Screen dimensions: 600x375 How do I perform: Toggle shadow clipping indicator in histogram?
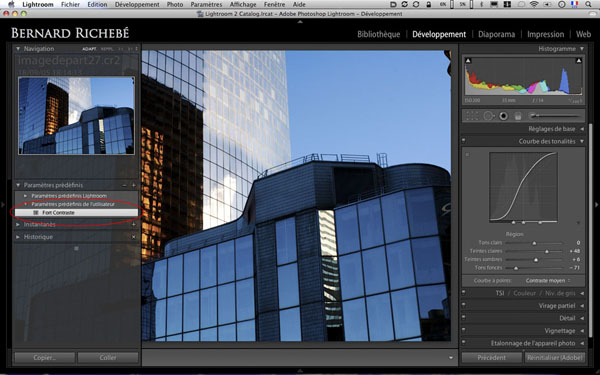[x=468, y=60]
